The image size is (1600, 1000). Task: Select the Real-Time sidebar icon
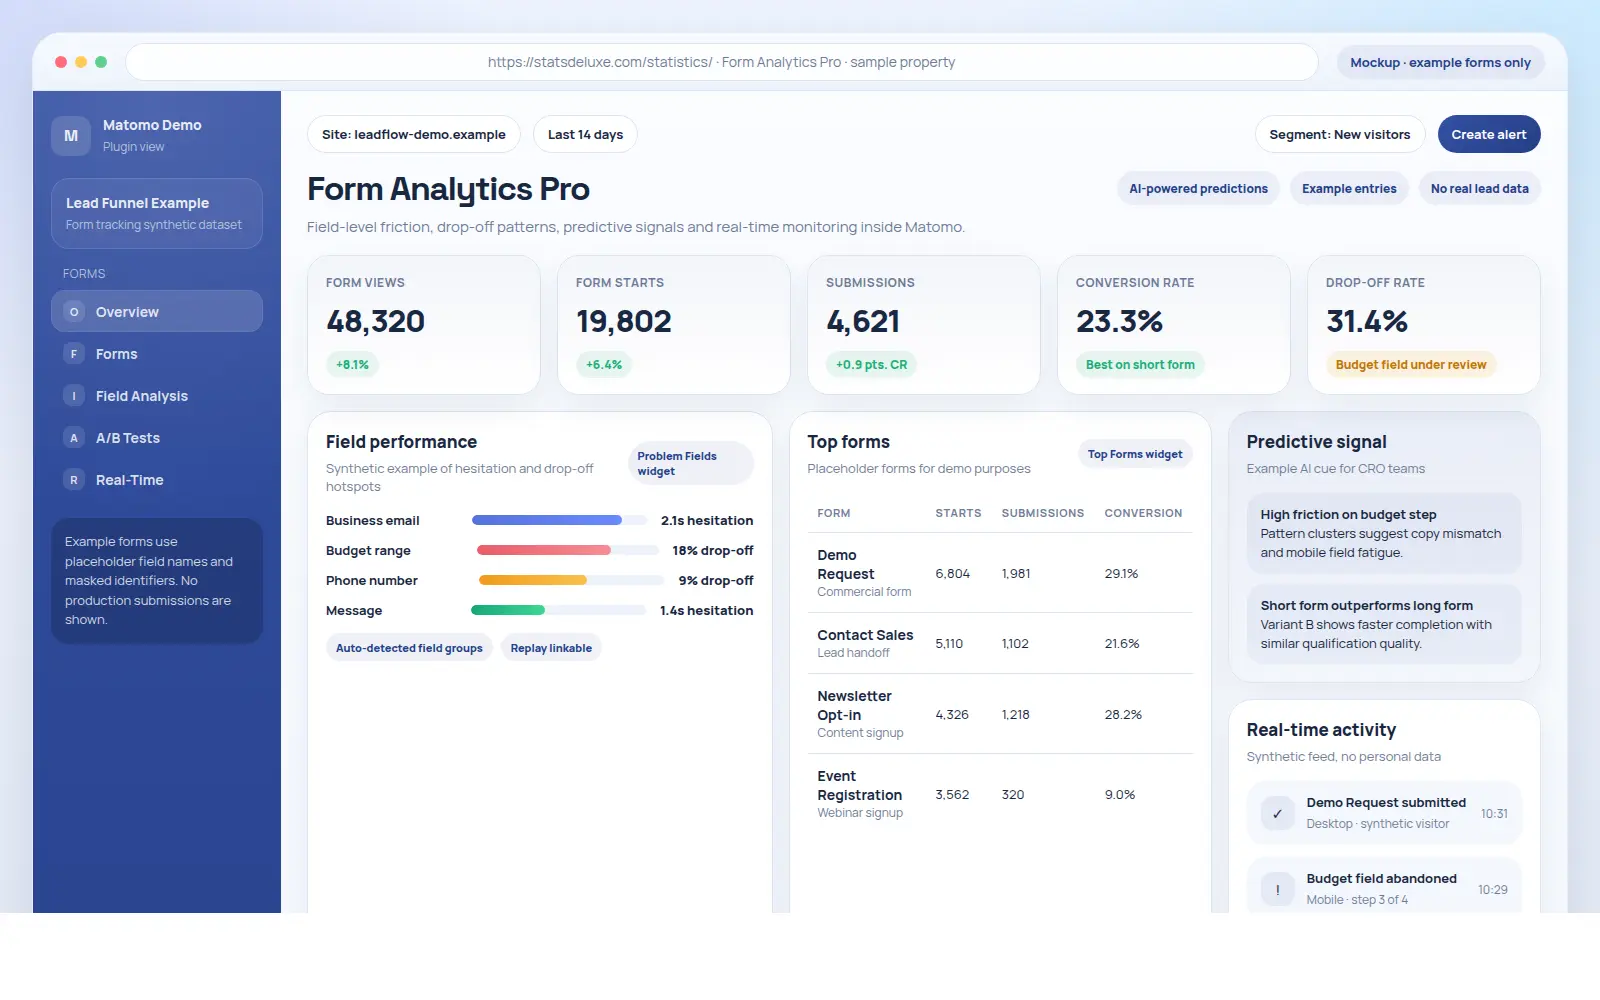(74, 479)
